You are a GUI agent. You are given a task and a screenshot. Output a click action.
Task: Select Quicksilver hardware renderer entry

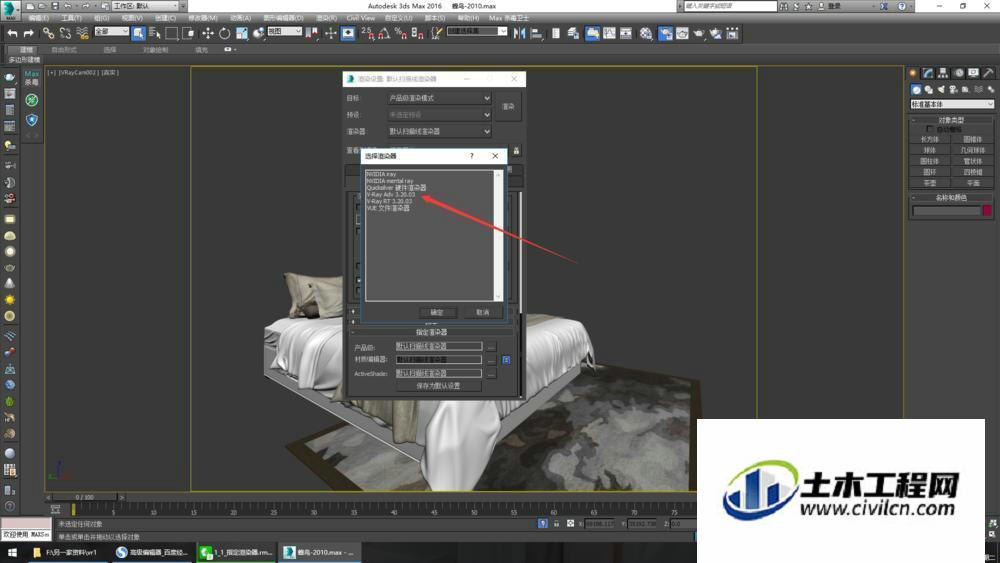pos(396,187)
